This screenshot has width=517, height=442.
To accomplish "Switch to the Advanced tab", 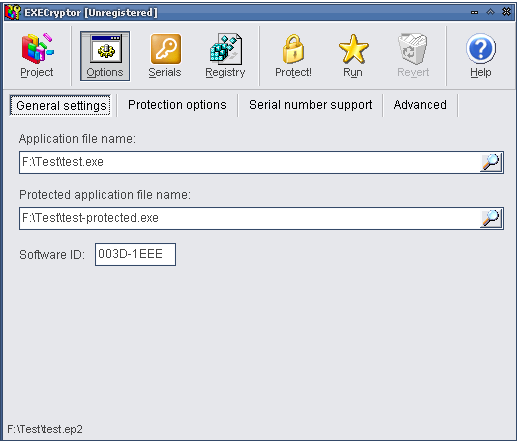I will coord(420,105).
